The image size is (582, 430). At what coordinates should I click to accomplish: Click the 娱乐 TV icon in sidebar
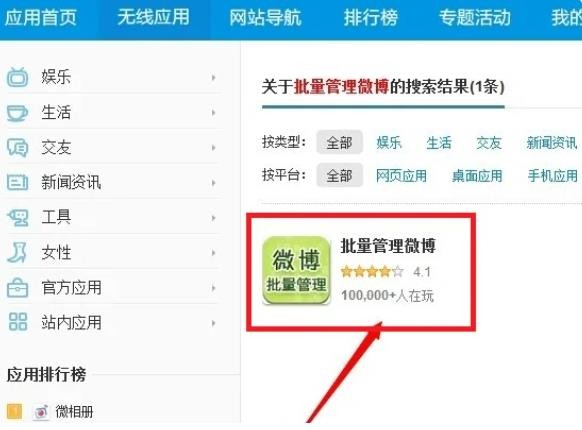(x=17, y=77)
